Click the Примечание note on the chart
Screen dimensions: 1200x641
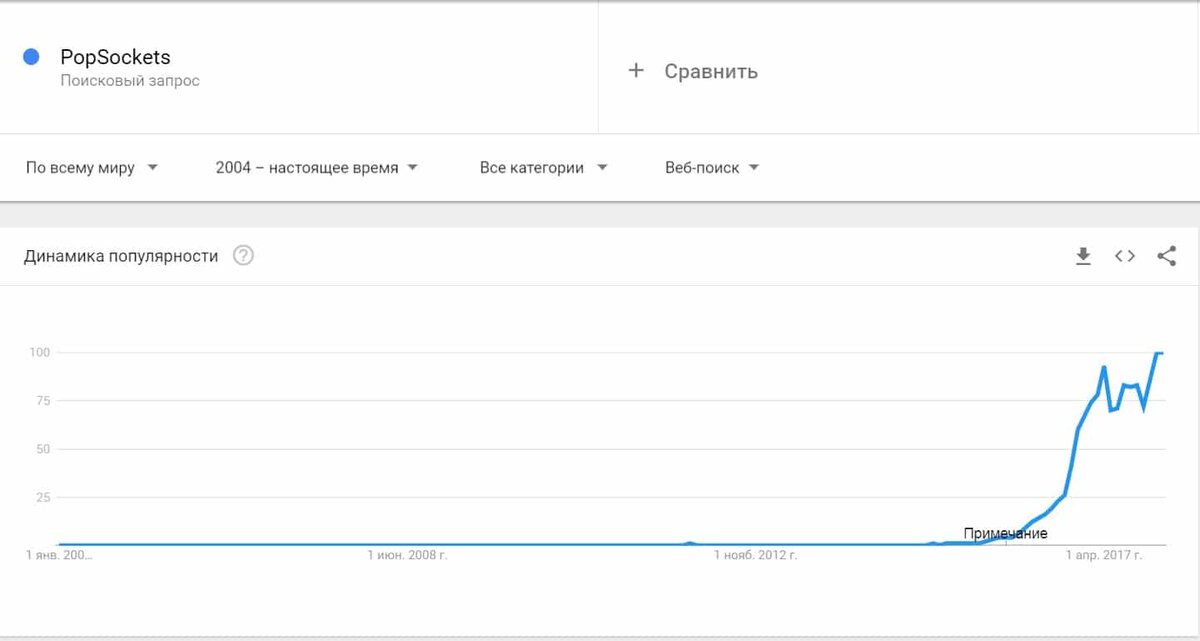coord(1005,534)
